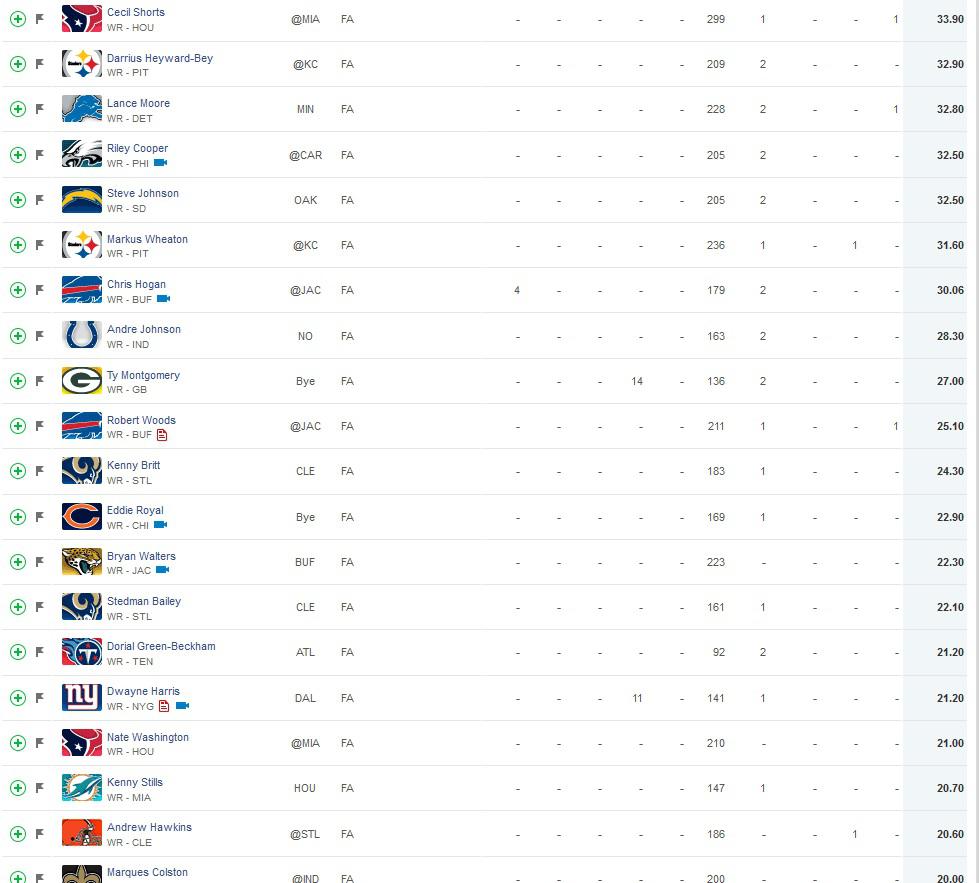Image resolution: width=979 pixels, height=883 pixels.
Task: Open Eddie Royal's video icon
Action: pyautogui.click(x=160, y=525)
